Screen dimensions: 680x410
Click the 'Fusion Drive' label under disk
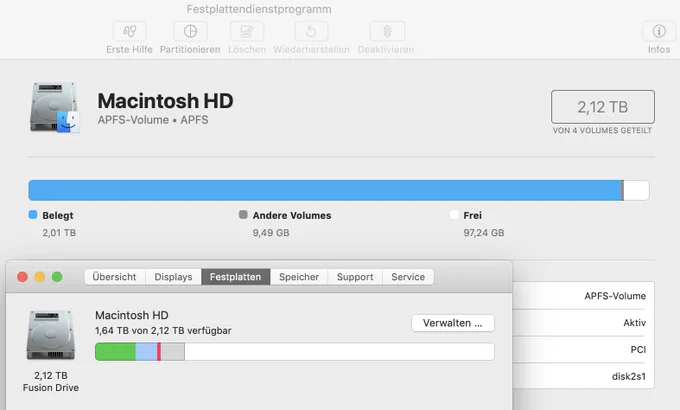click(x=51, y=388)
